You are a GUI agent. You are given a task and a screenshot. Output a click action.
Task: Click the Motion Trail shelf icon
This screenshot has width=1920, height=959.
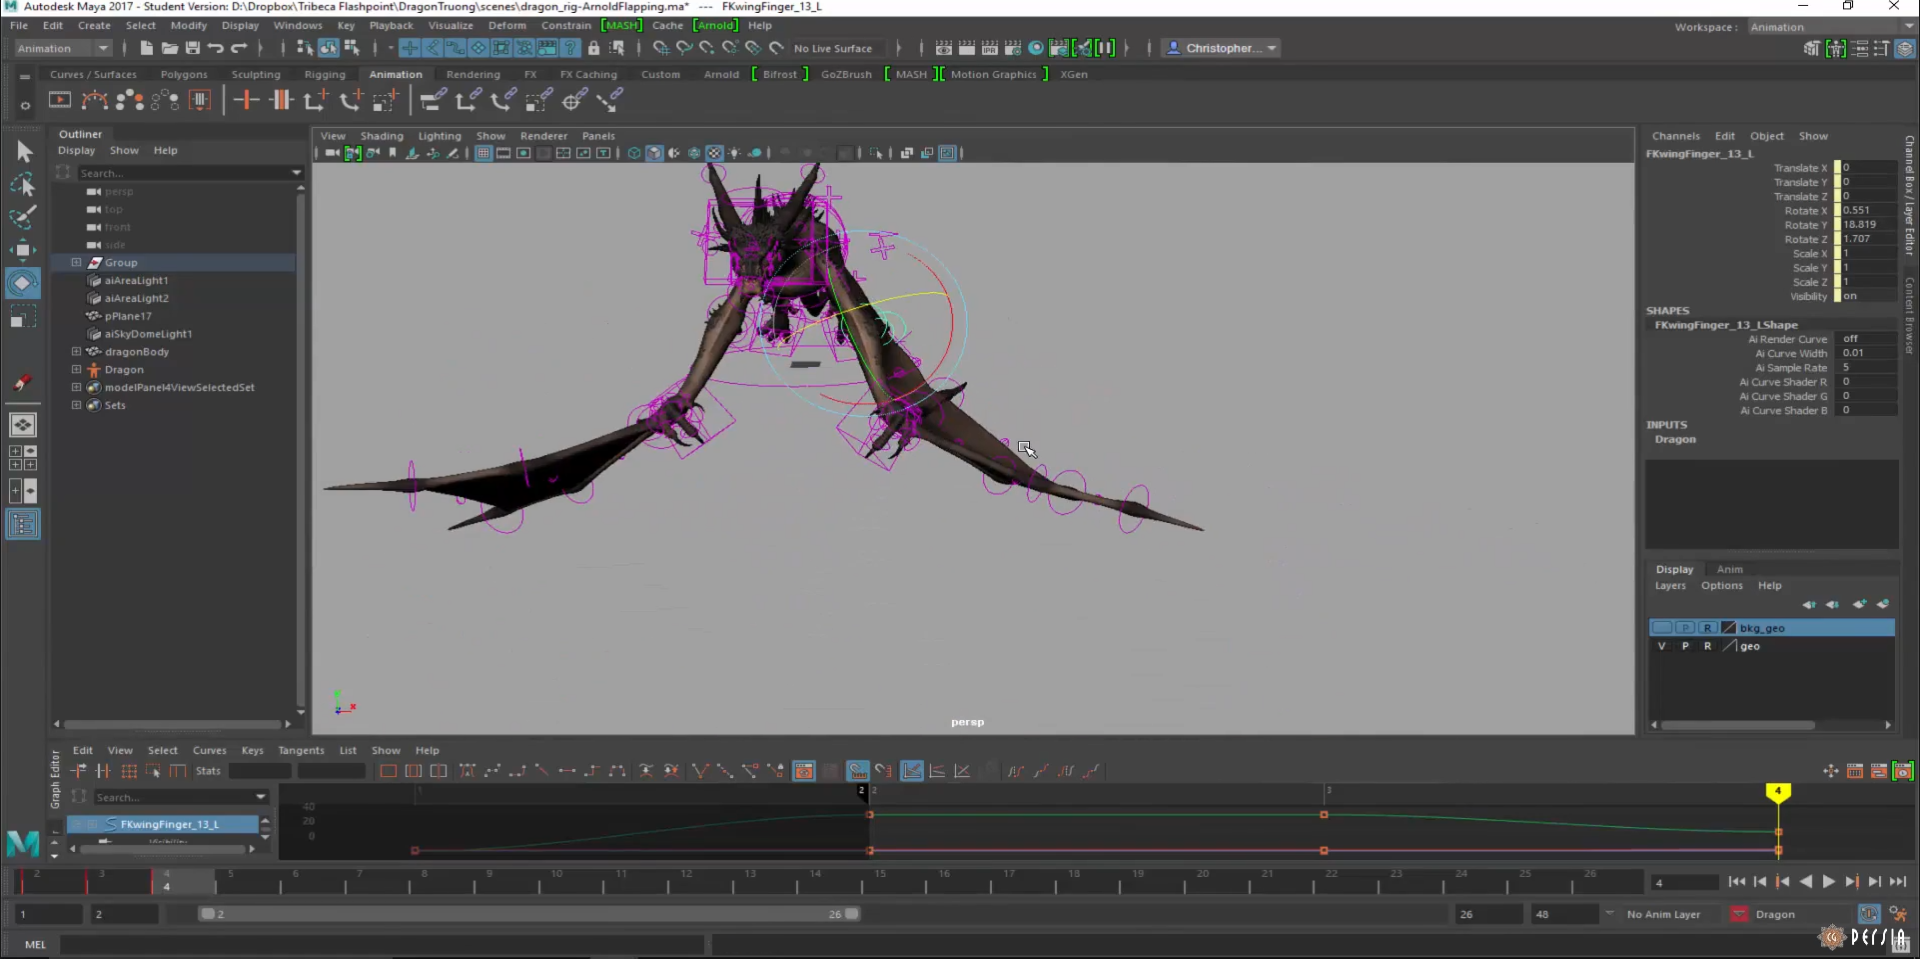[x=95, y=100]
